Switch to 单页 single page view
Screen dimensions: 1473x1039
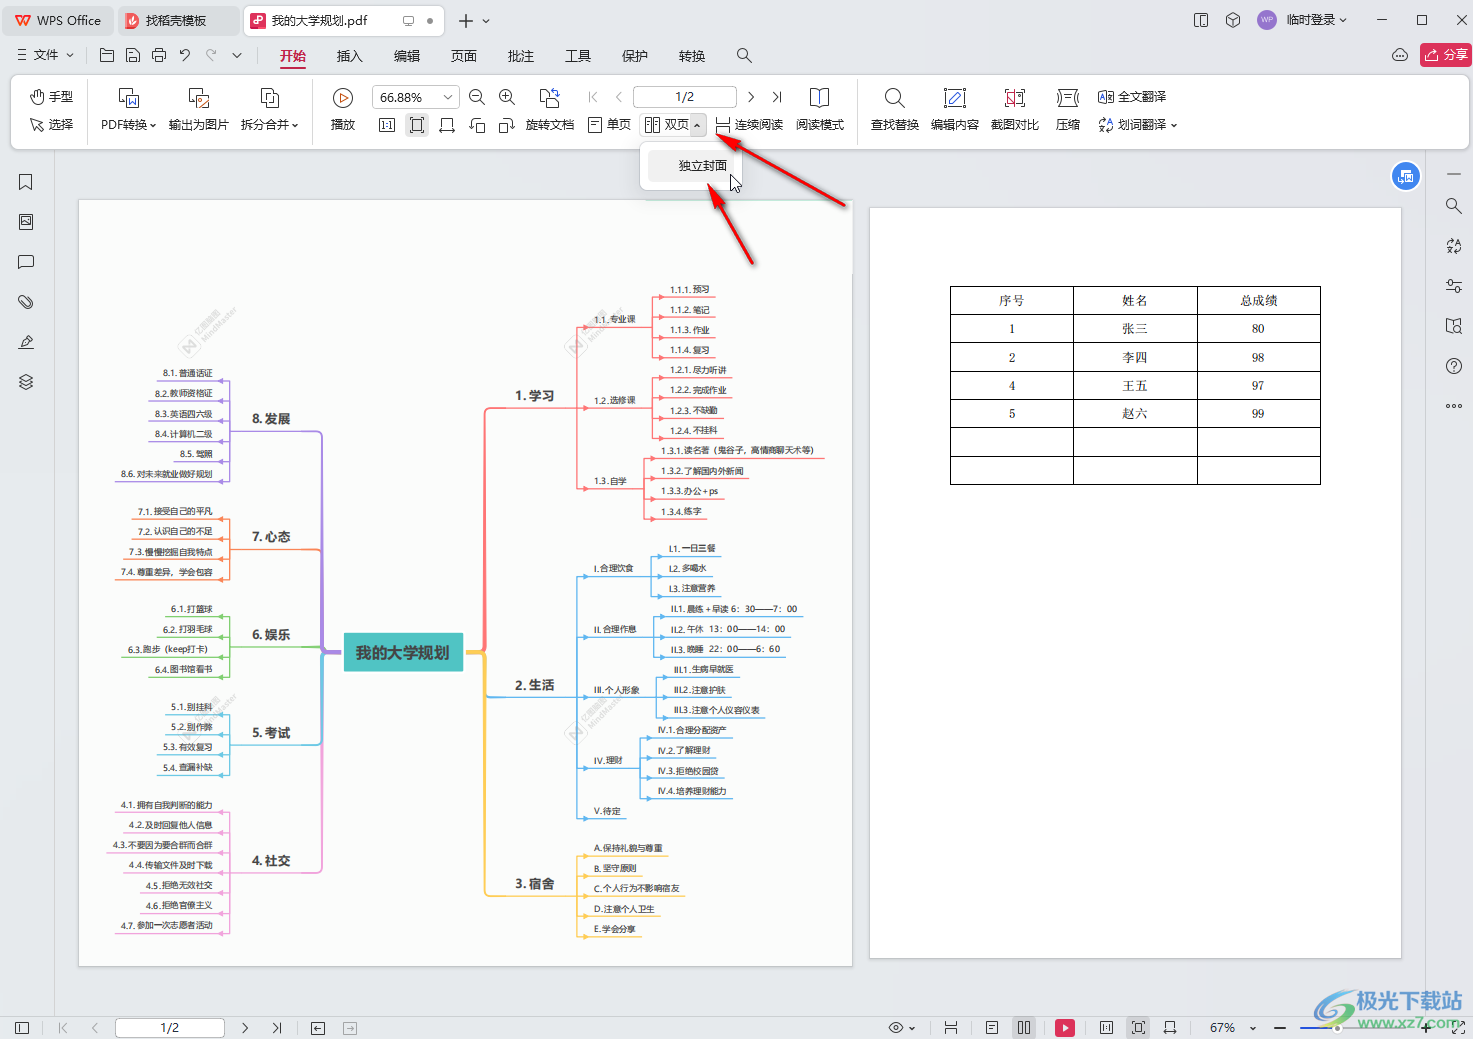point(610,125)
